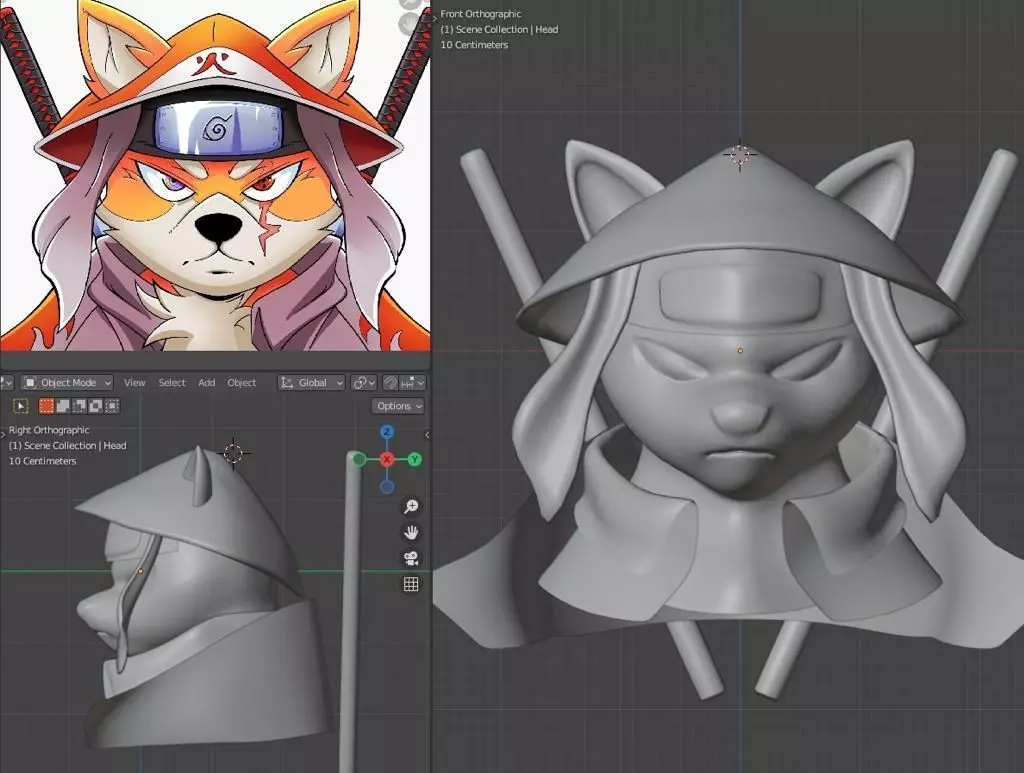1024x773 pixels.
Task: Click "(1) Scene Collection | Head" in right viewport
Action: 68,446
